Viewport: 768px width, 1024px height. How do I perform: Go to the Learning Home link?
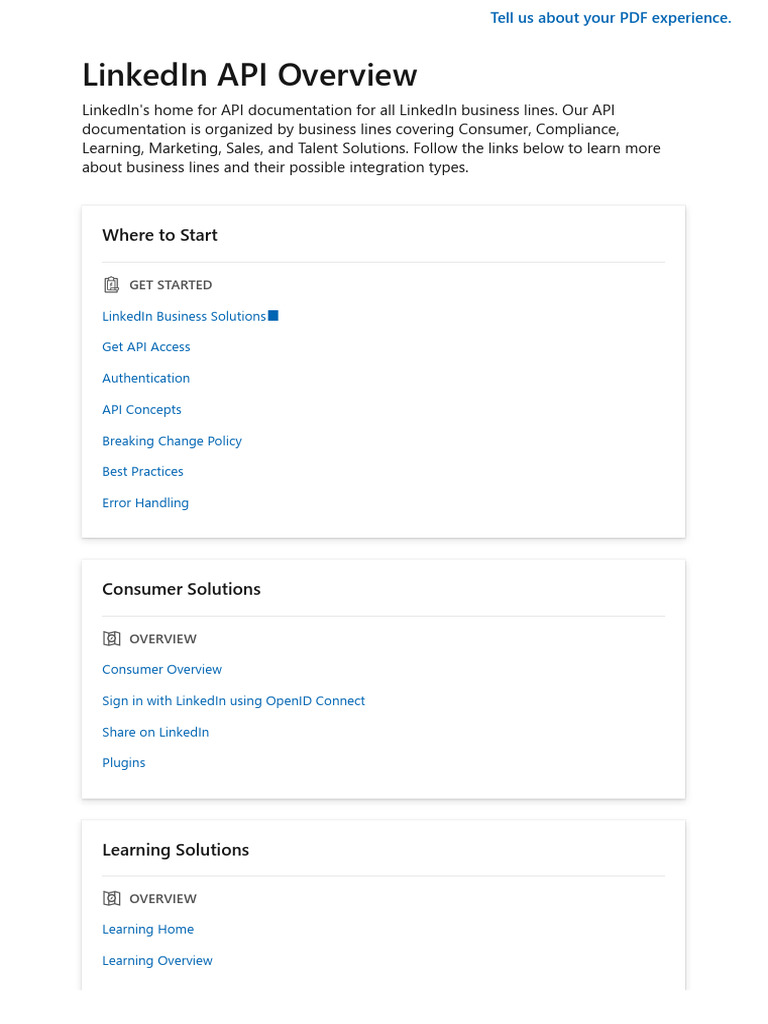coord(148,930)
